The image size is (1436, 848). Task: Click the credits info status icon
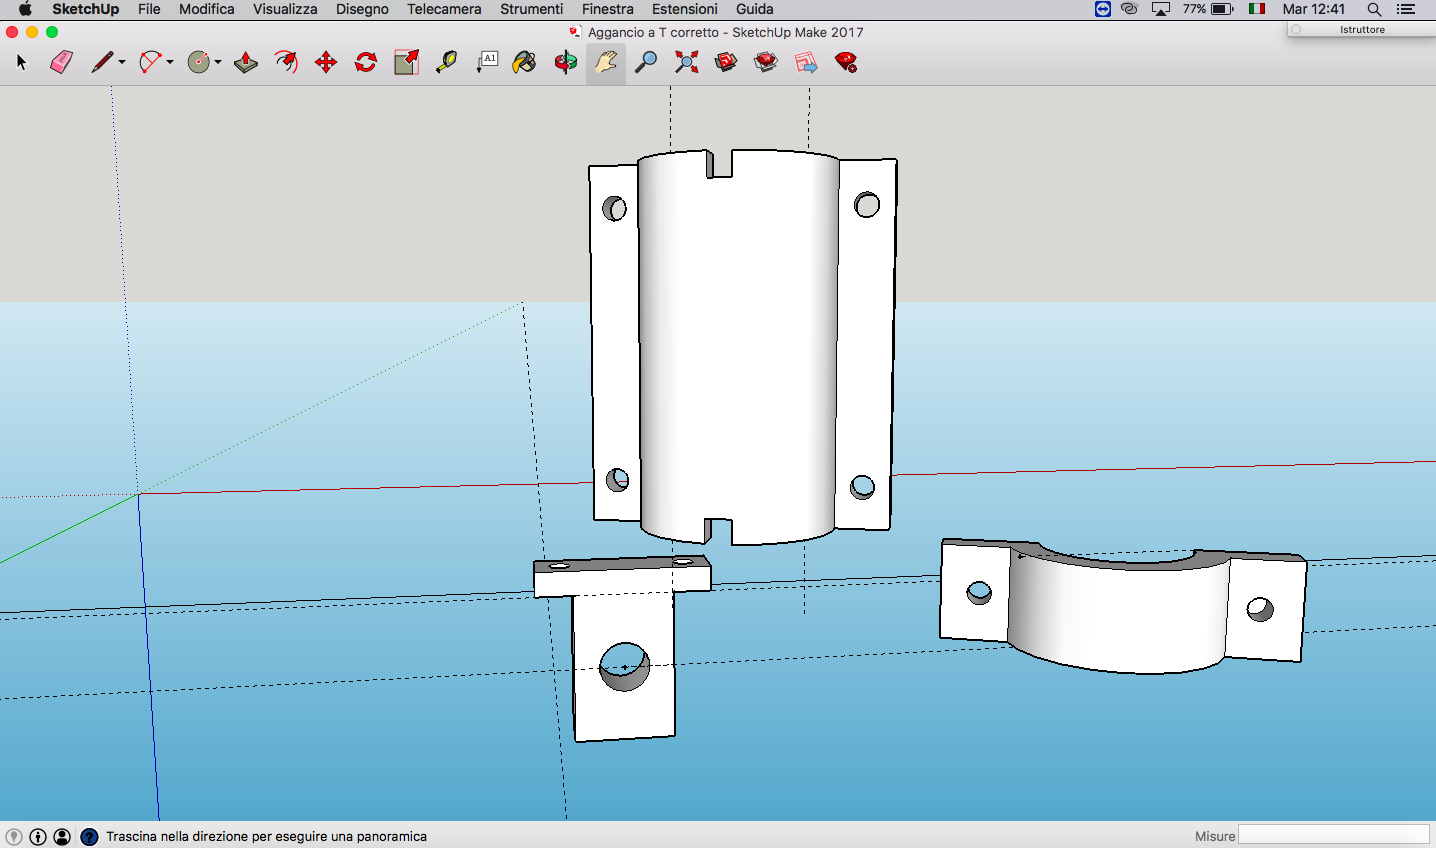[38, 837]
